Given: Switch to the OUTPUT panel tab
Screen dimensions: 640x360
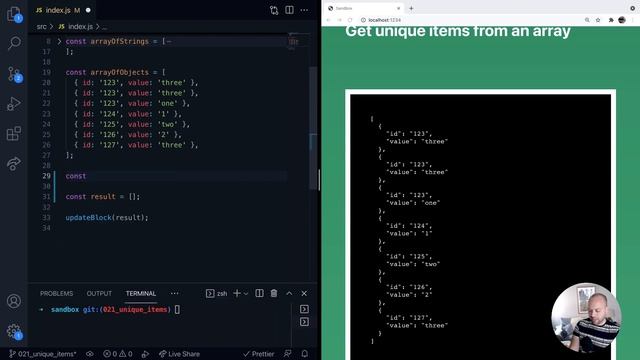Looking at the screenshot, I should coord(99,293).
